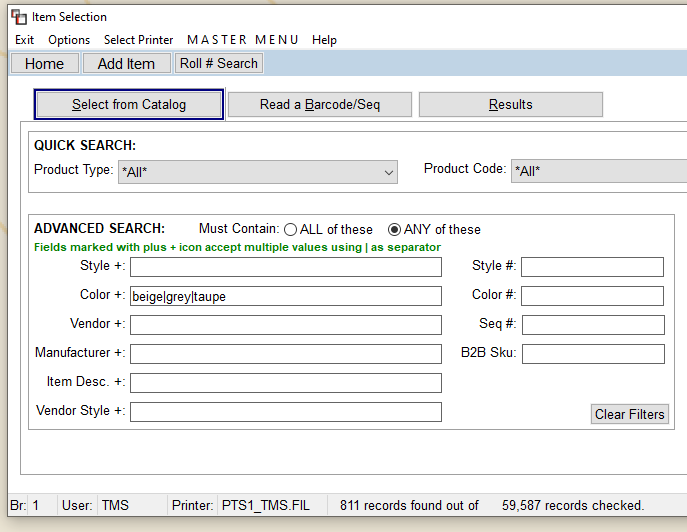Image resolution: width=687 pixels, height=532 pixels.
Task: Focus the Manufacturer + input field
Action: (x=286, y=354)
